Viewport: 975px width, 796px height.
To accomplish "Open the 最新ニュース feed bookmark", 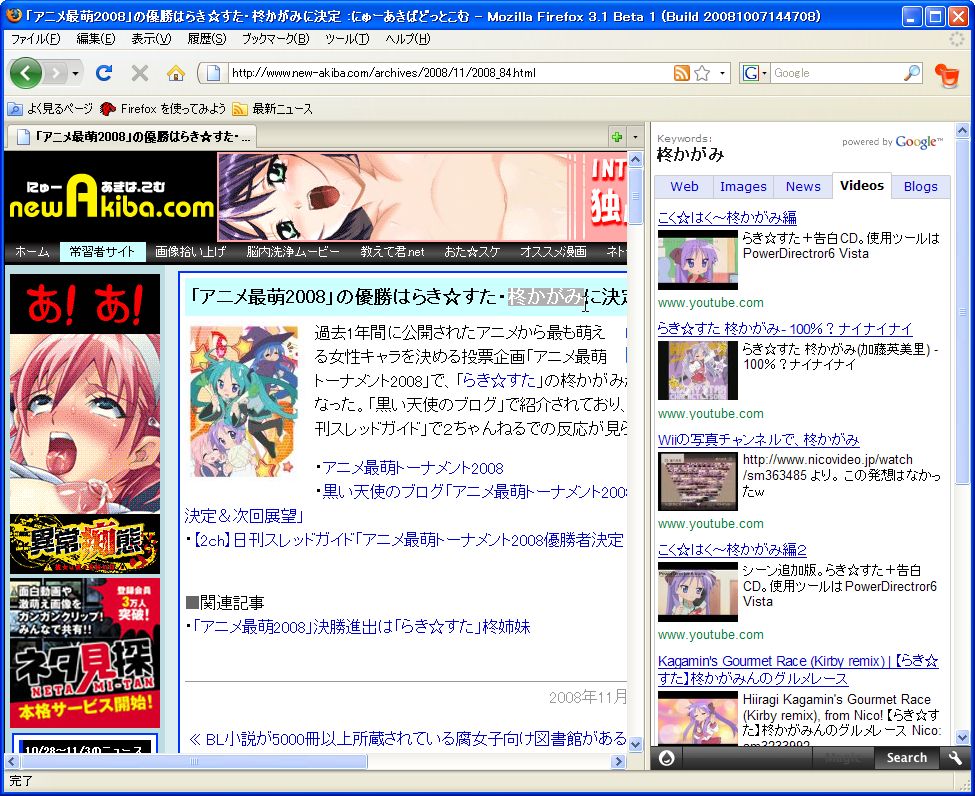I will [272, 109].
